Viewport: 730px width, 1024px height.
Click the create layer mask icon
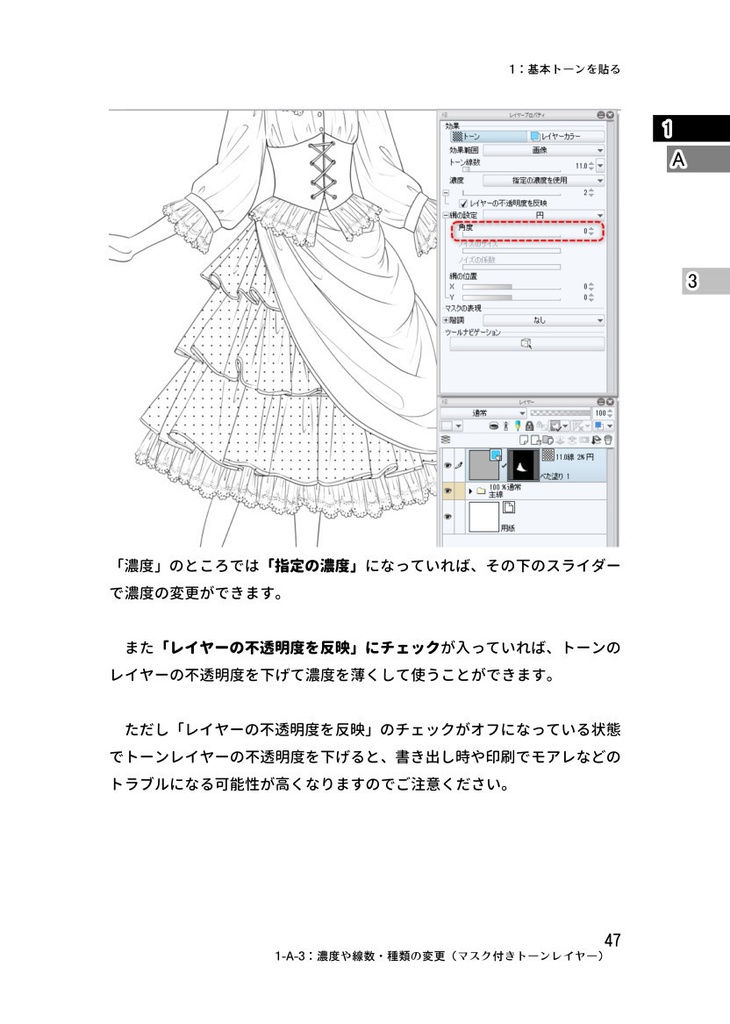pos(584,440)
